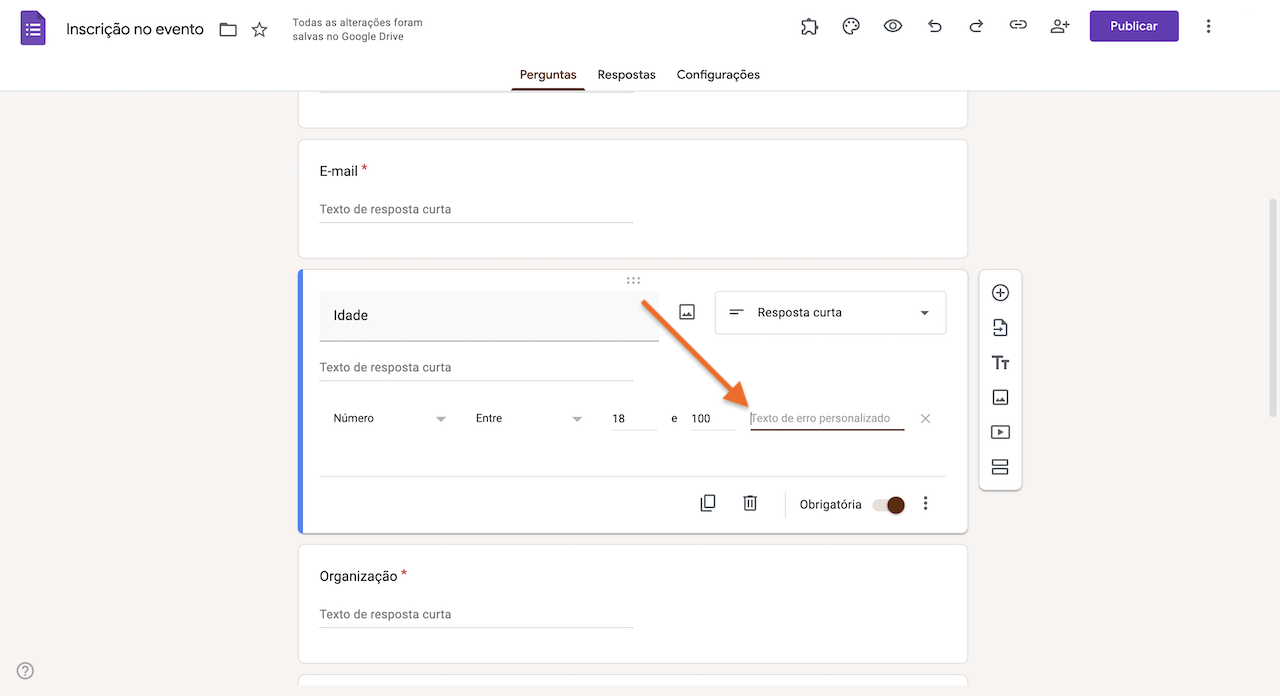The width and height of the screenshot is (1280, 696).
Task: Insert a new section from sidebar
Action: pyautogui.click(x=1000, y=466)
